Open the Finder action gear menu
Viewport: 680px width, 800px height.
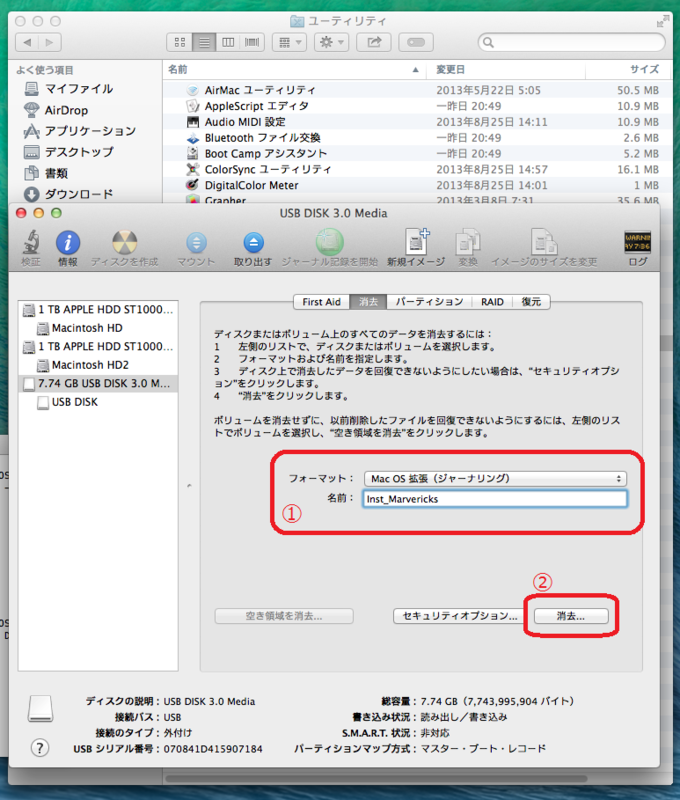pyautogui.click(x=332, y=42)
